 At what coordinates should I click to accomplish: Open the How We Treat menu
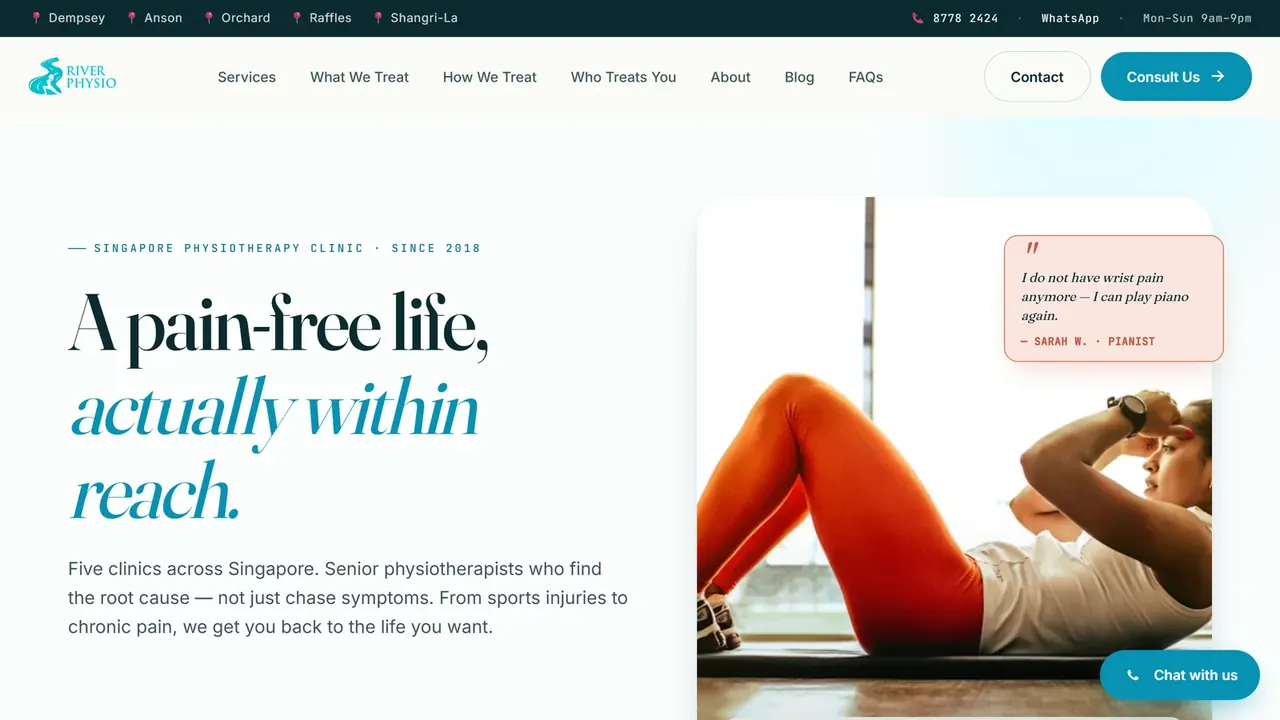490,77
